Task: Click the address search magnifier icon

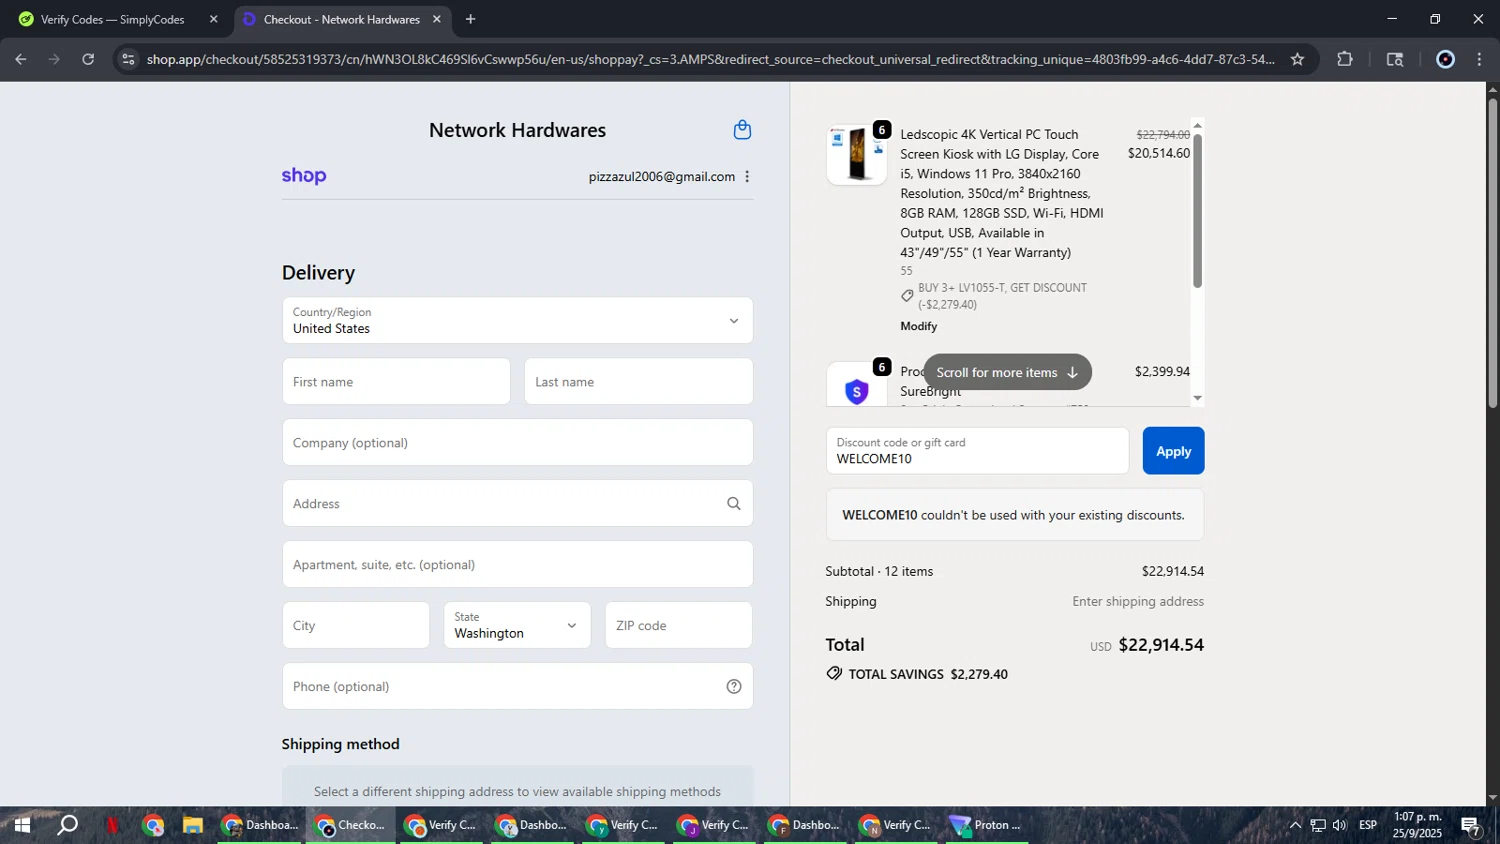Action: [734, 504]
